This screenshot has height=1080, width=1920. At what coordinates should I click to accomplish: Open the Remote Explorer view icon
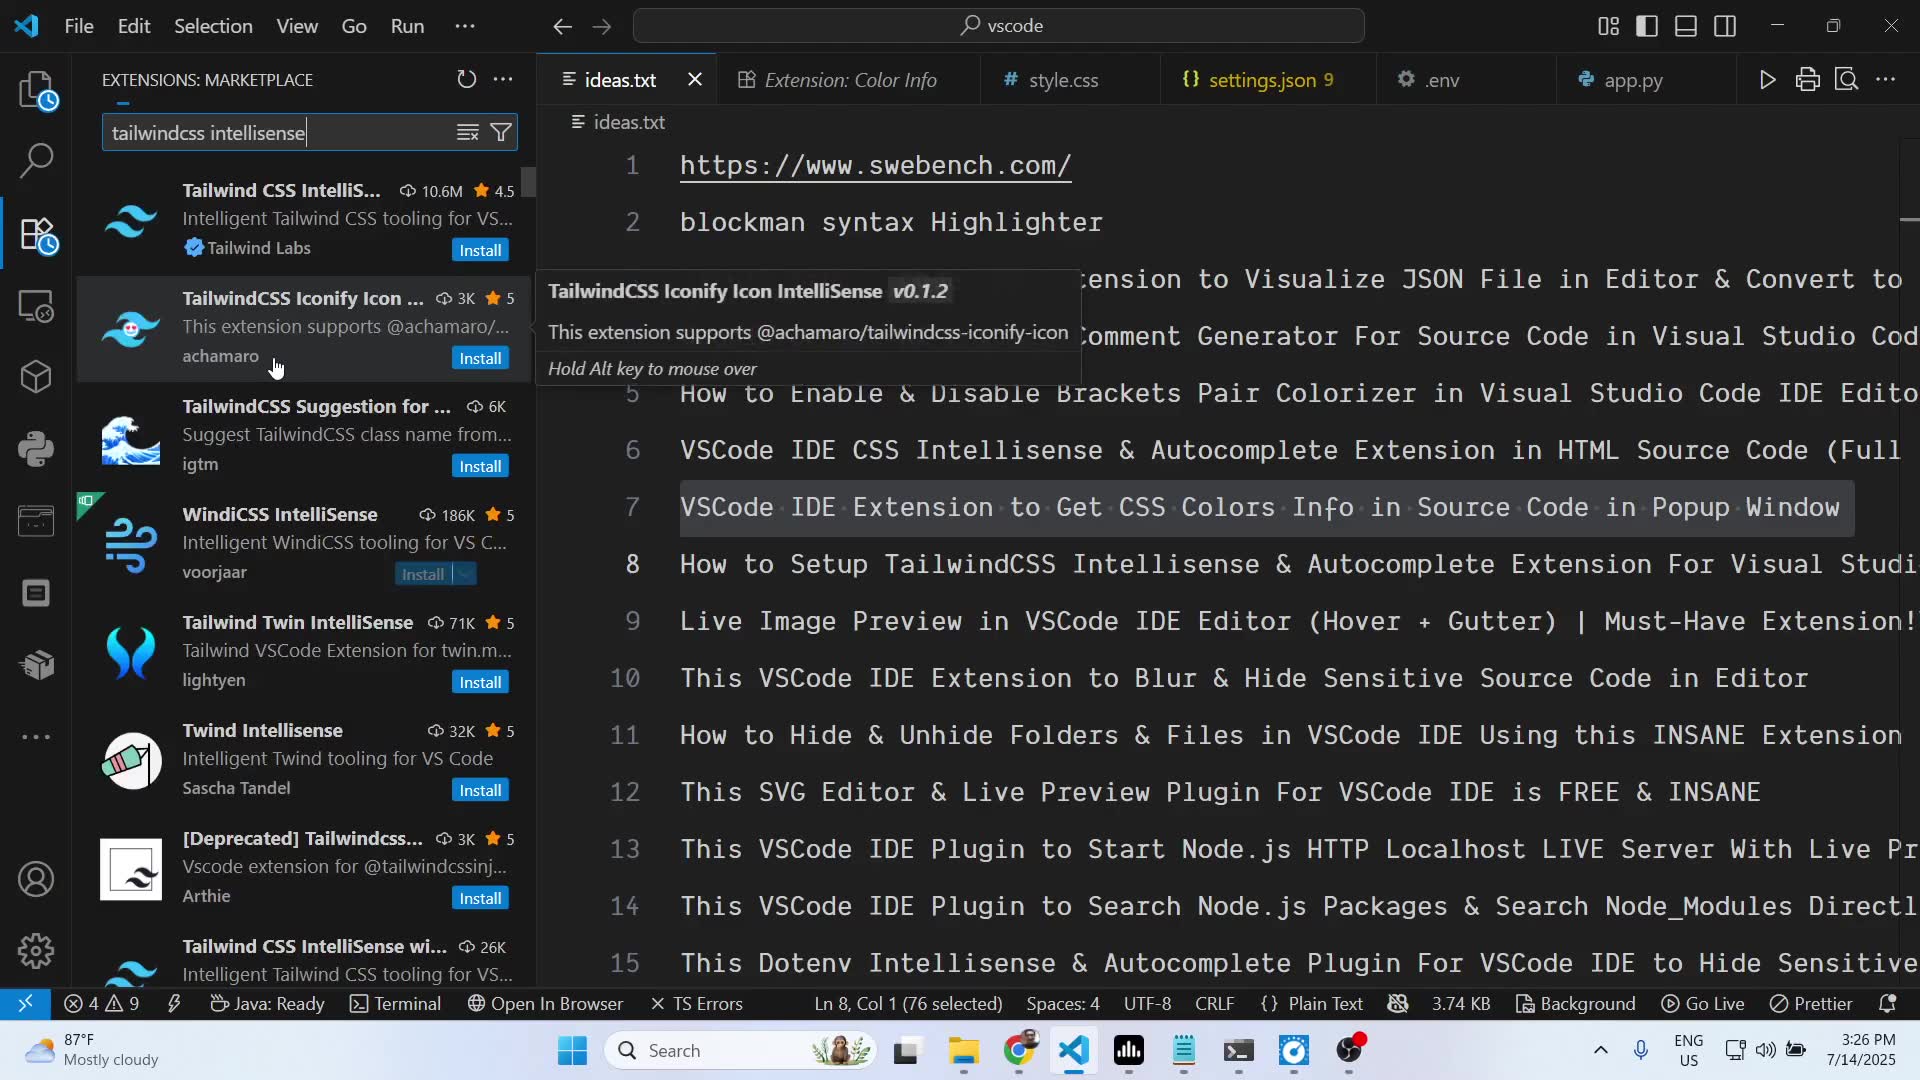(x=37, y=306)
